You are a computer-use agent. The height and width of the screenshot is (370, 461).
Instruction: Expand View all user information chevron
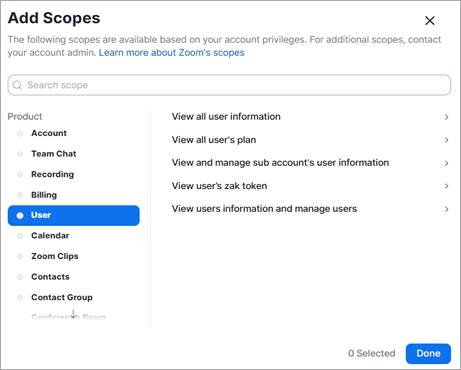446,117
